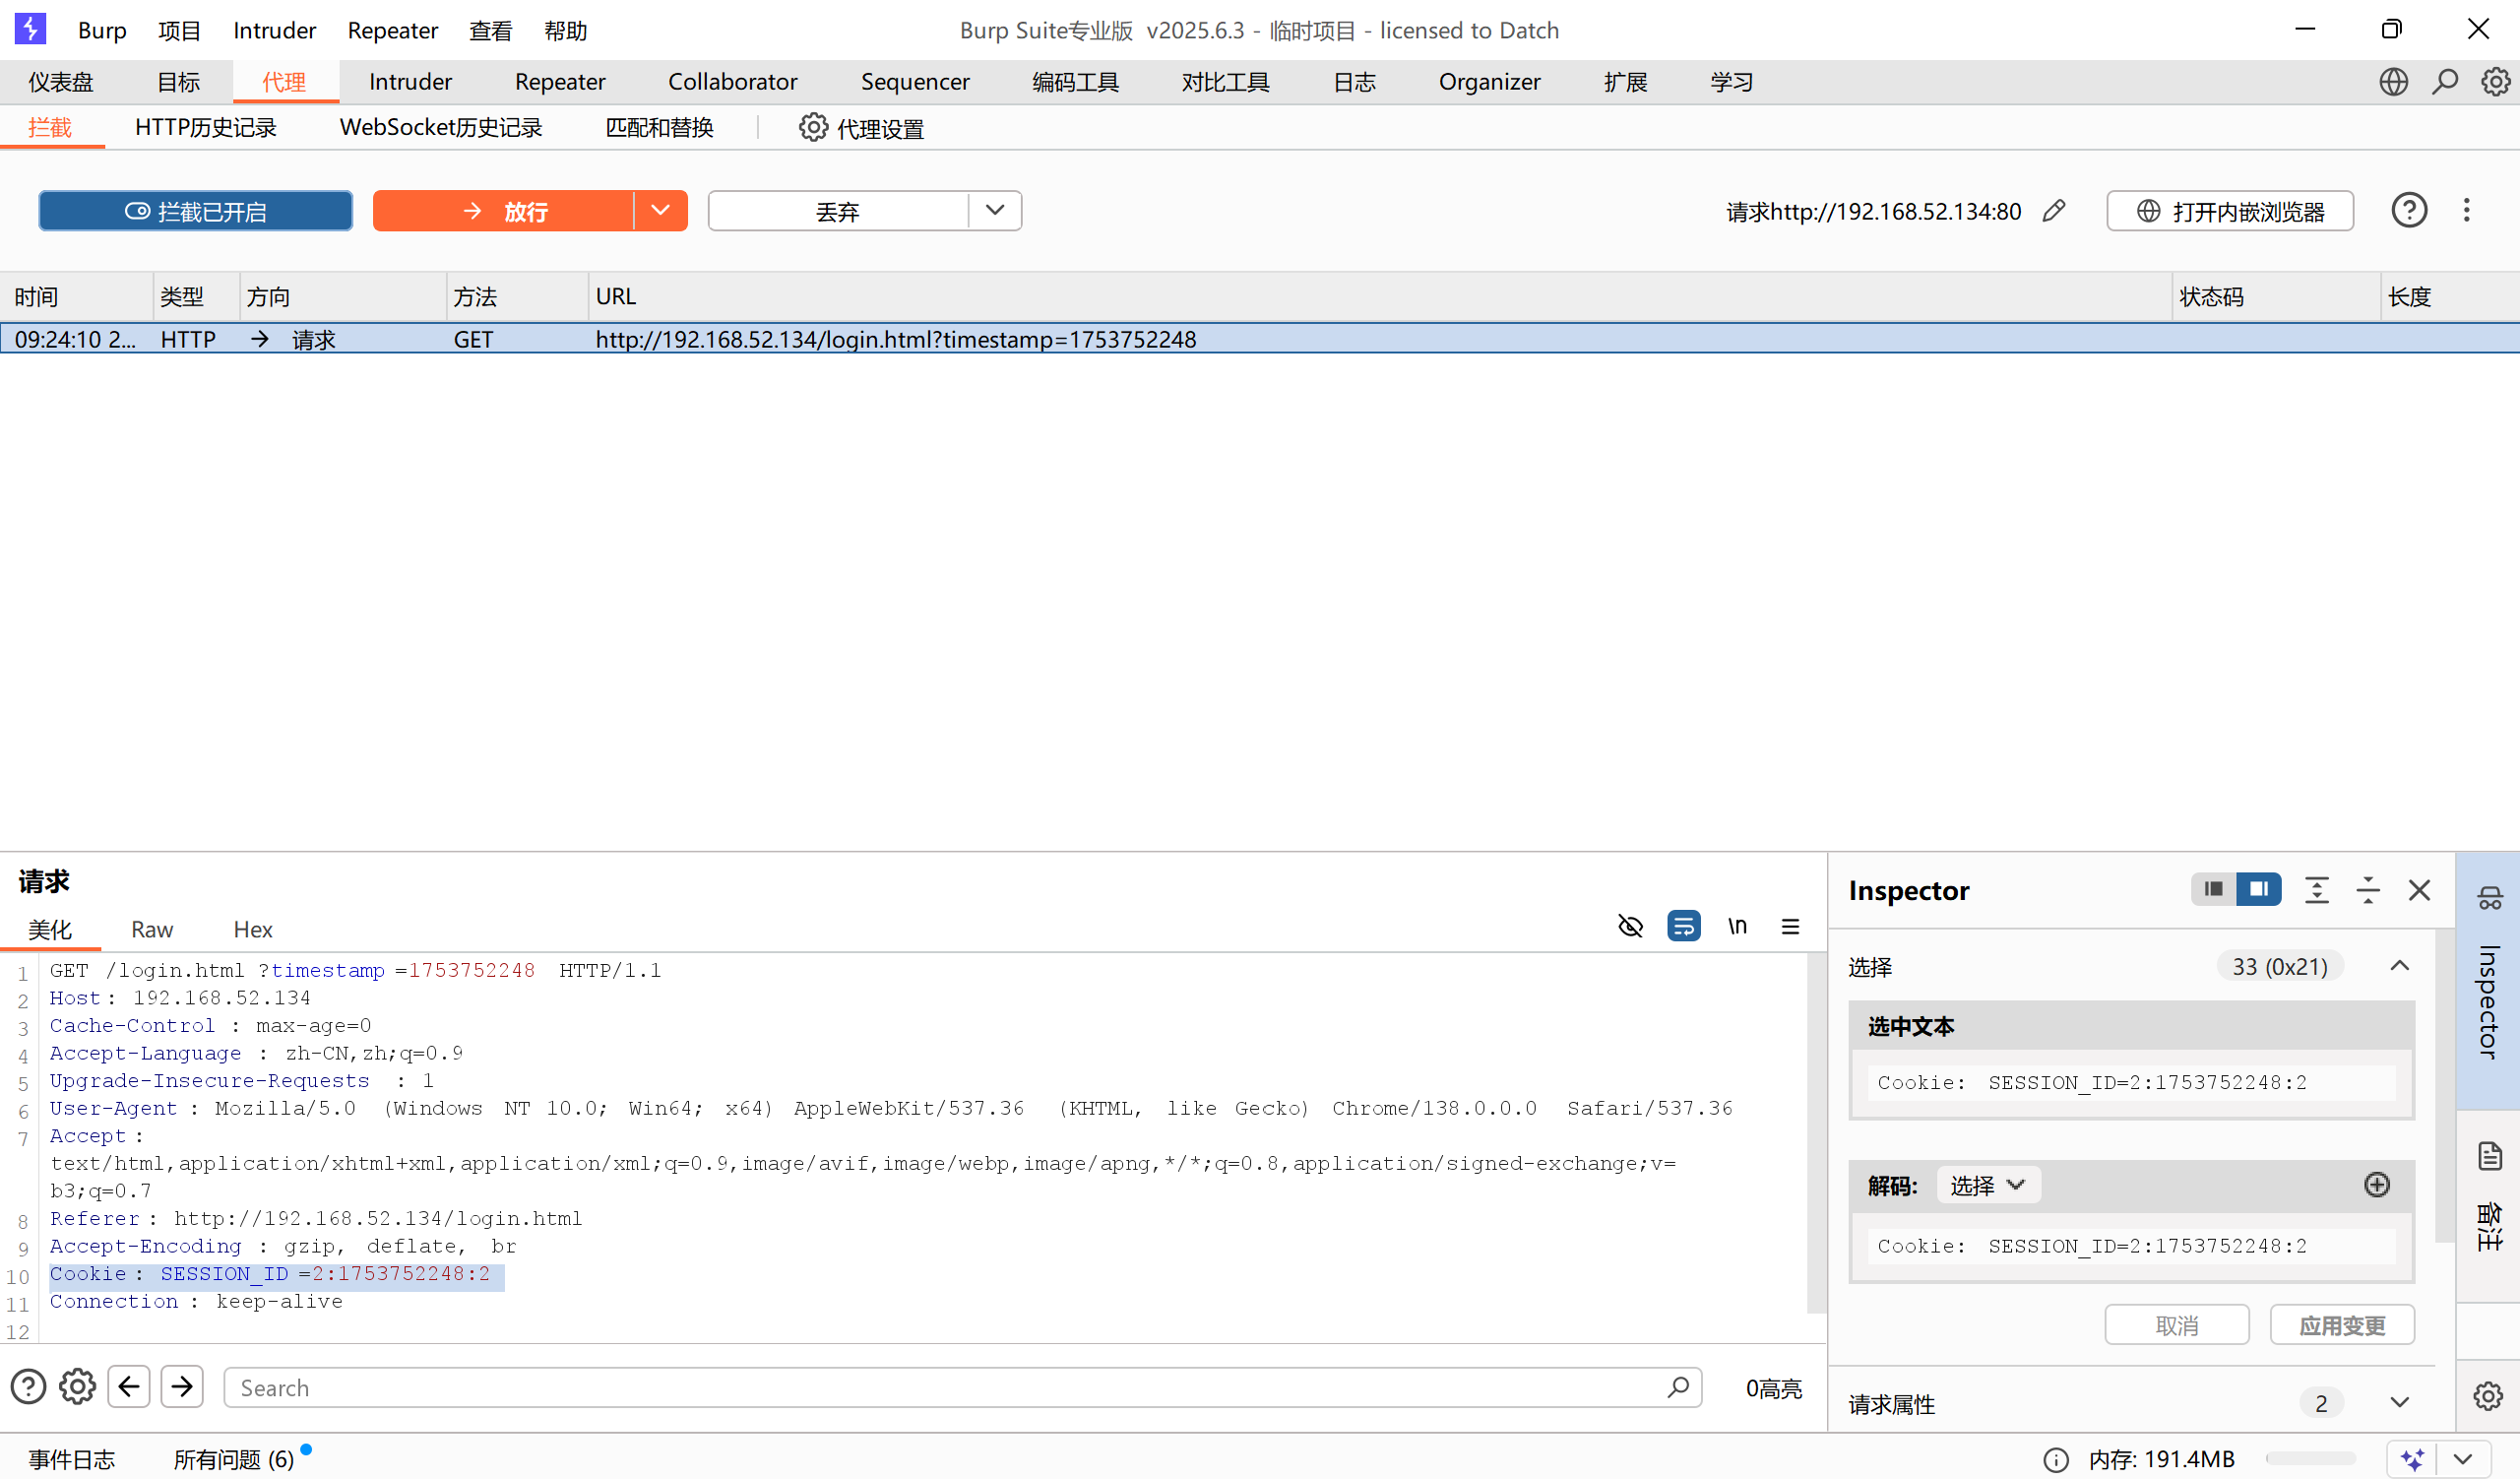Open Inspector sidebar settings gear
This screenshot has height=1479, width=2520.
point(2488,1396)
